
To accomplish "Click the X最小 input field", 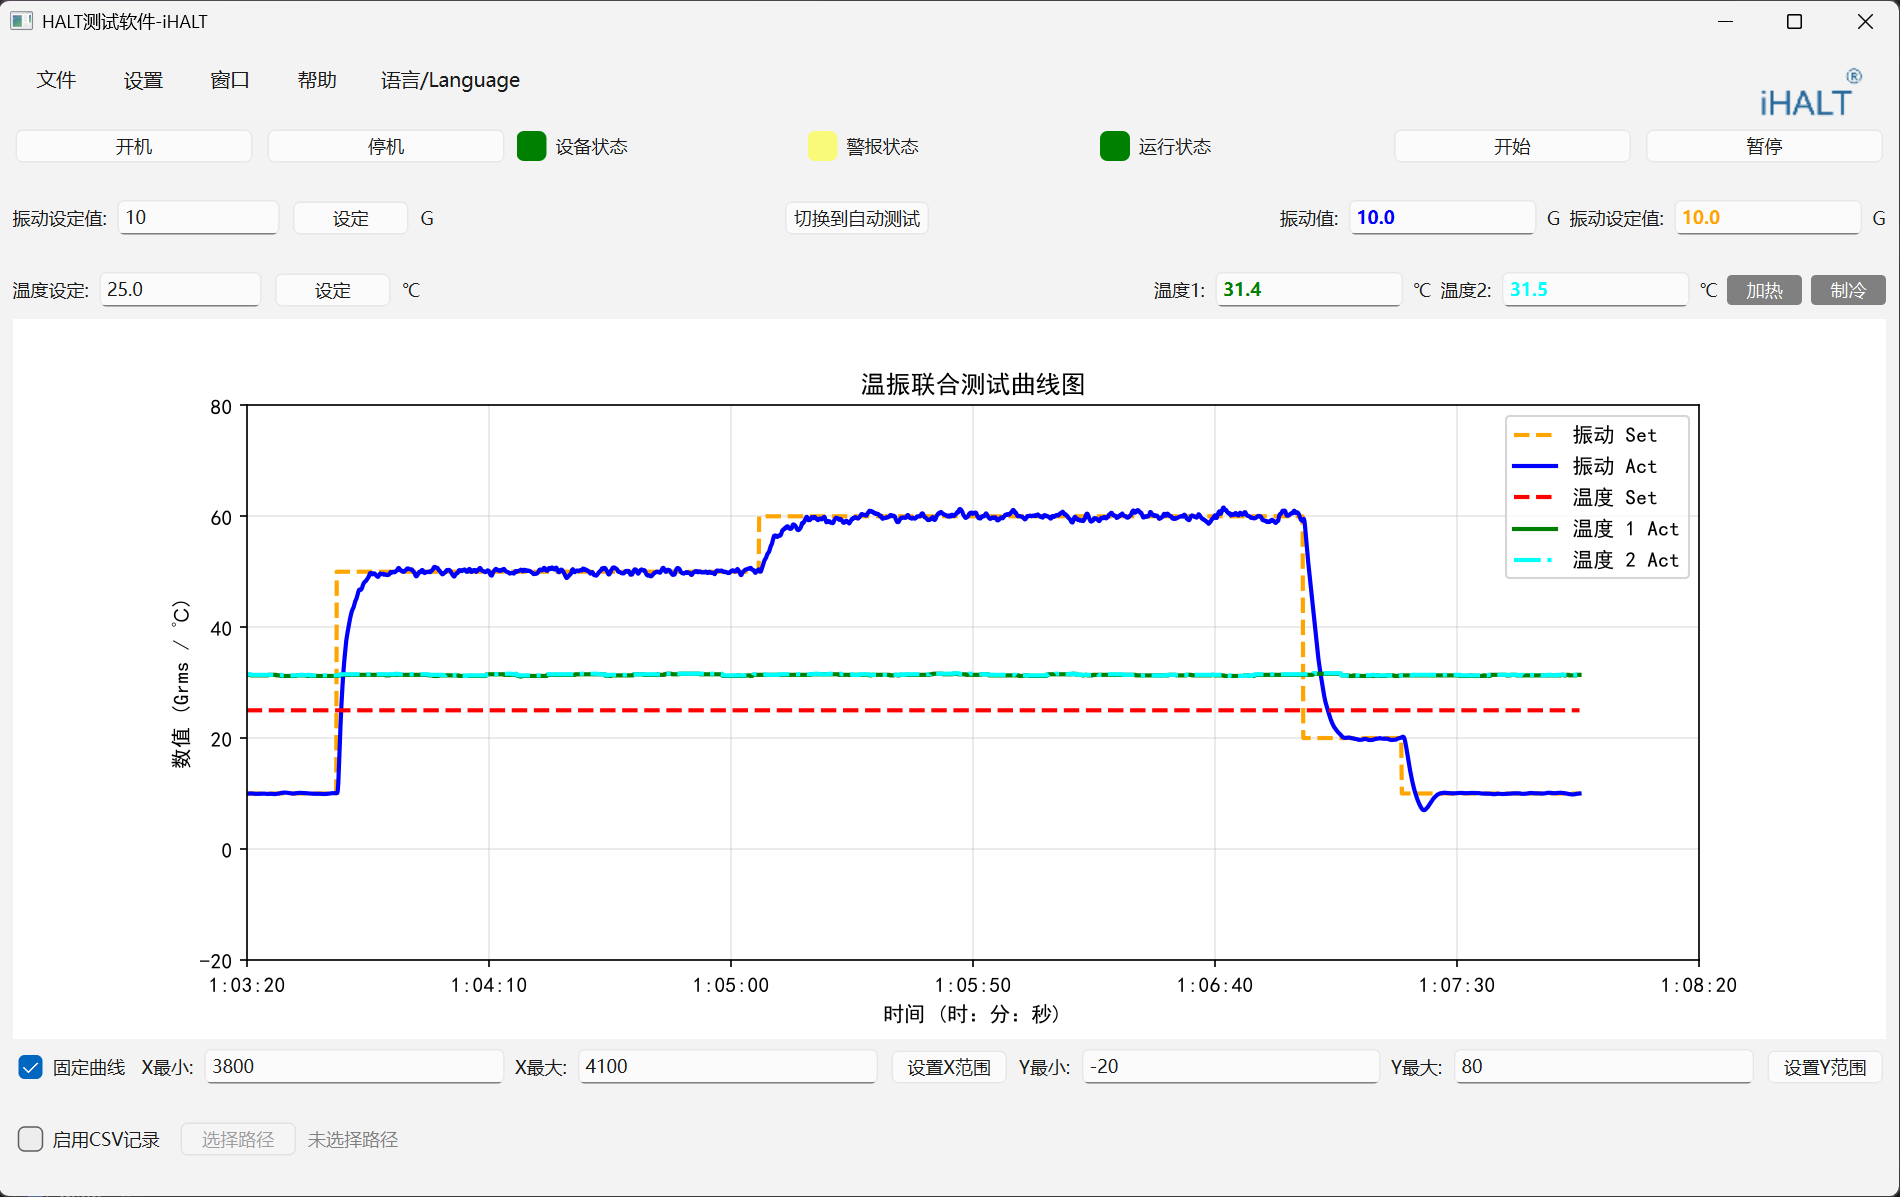I will coord(354,1067).
